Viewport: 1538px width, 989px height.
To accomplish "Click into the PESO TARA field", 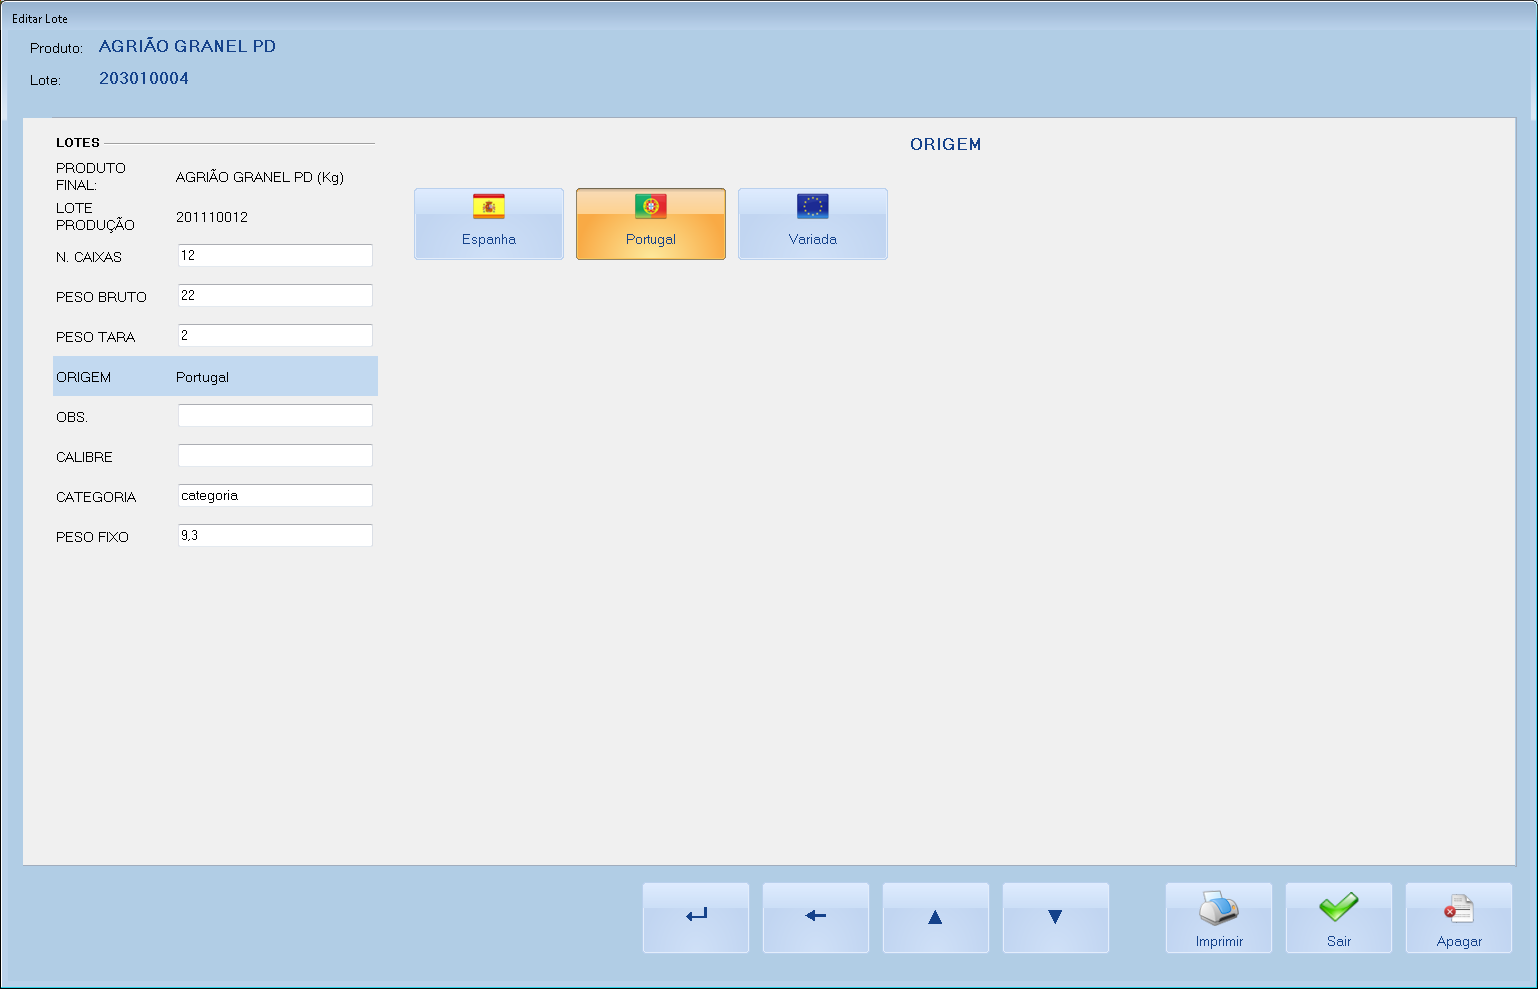I will click(x=275, y=336).
